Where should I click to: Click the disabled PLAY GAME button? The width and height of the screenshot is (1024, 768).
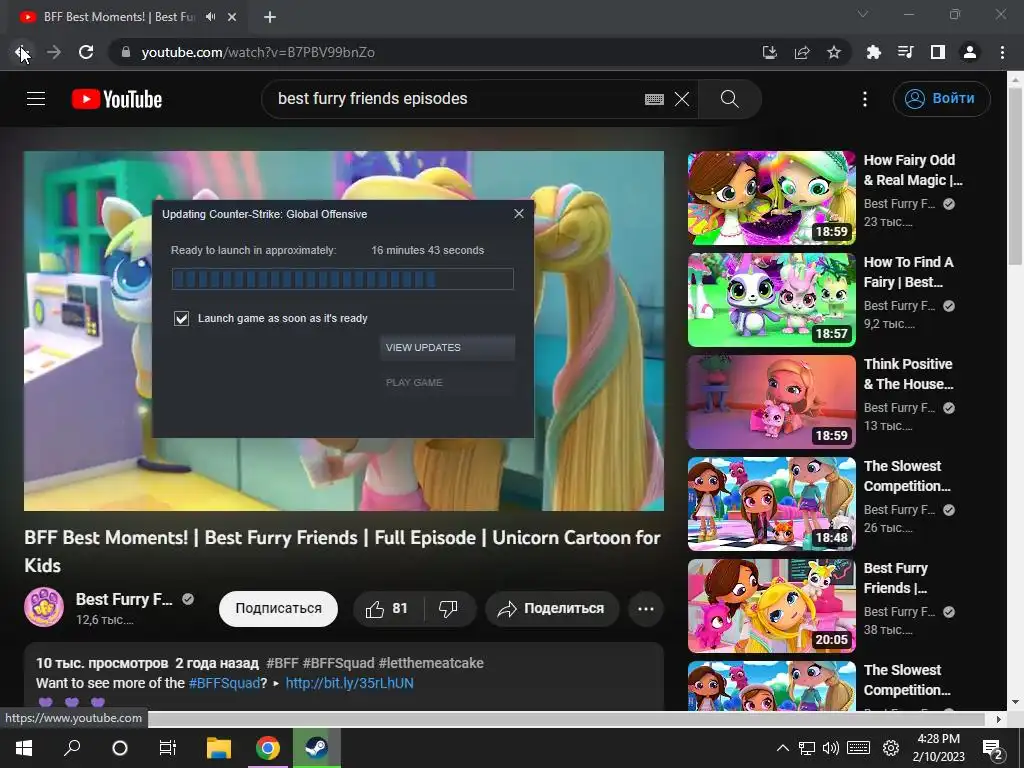tap(447, 382)
